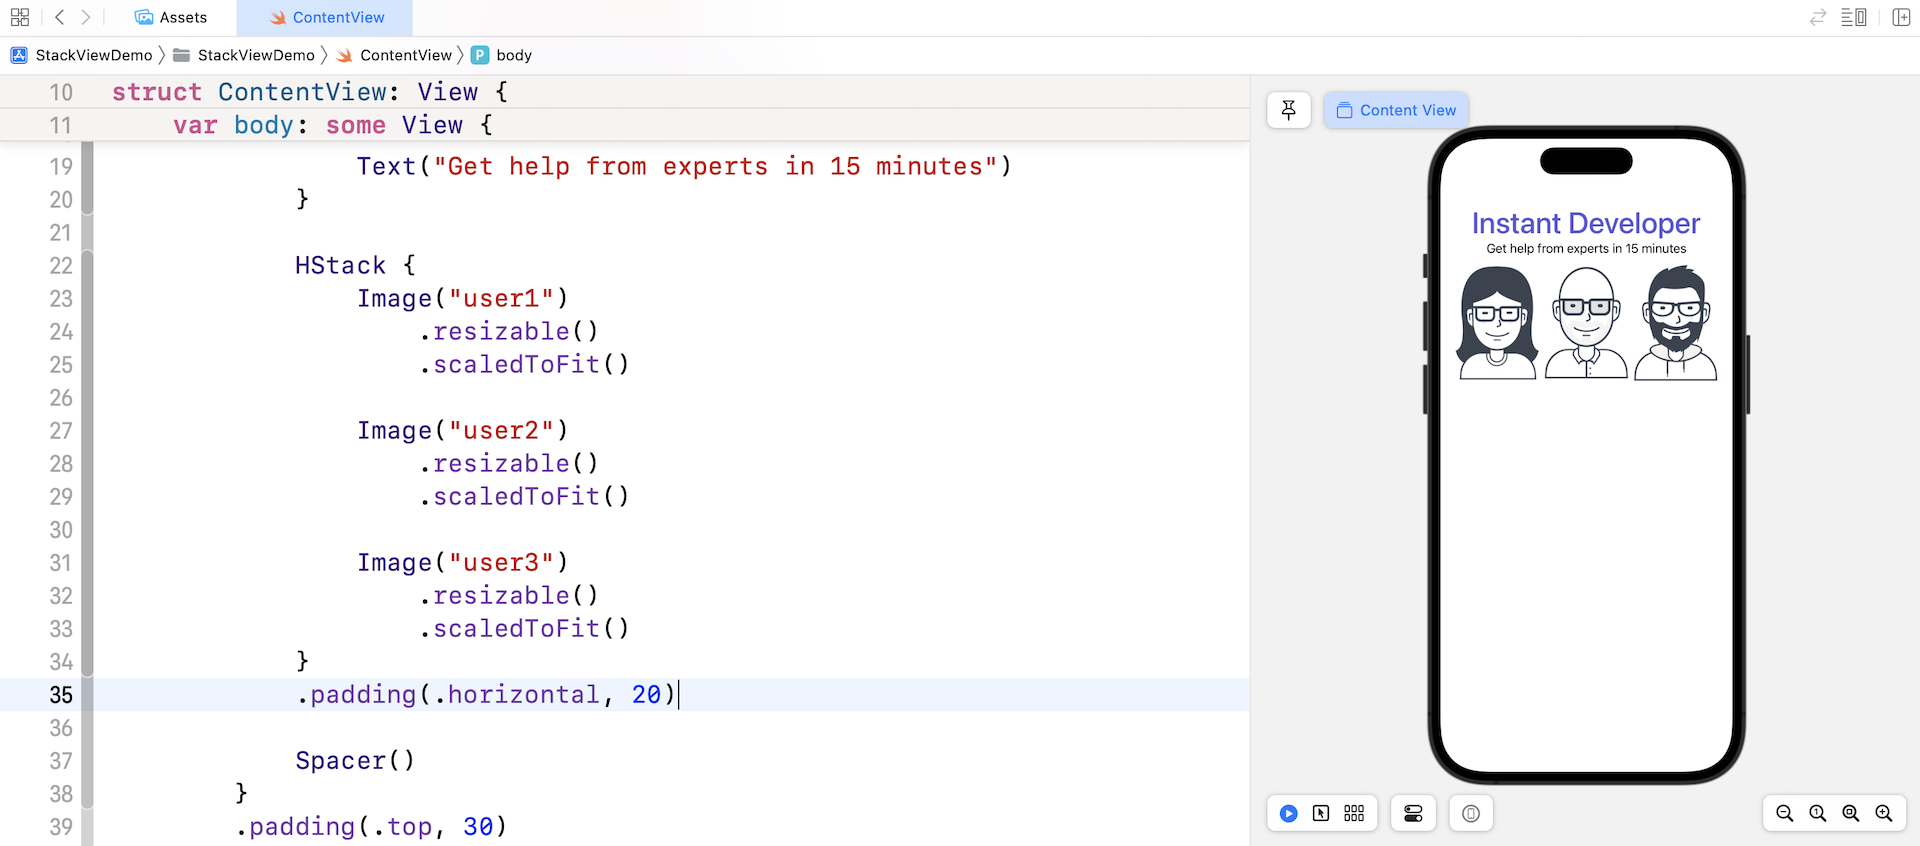Zoom in the preview canvas
This screenshot has width=1920, height=846.
click(x=1884, y=813)
